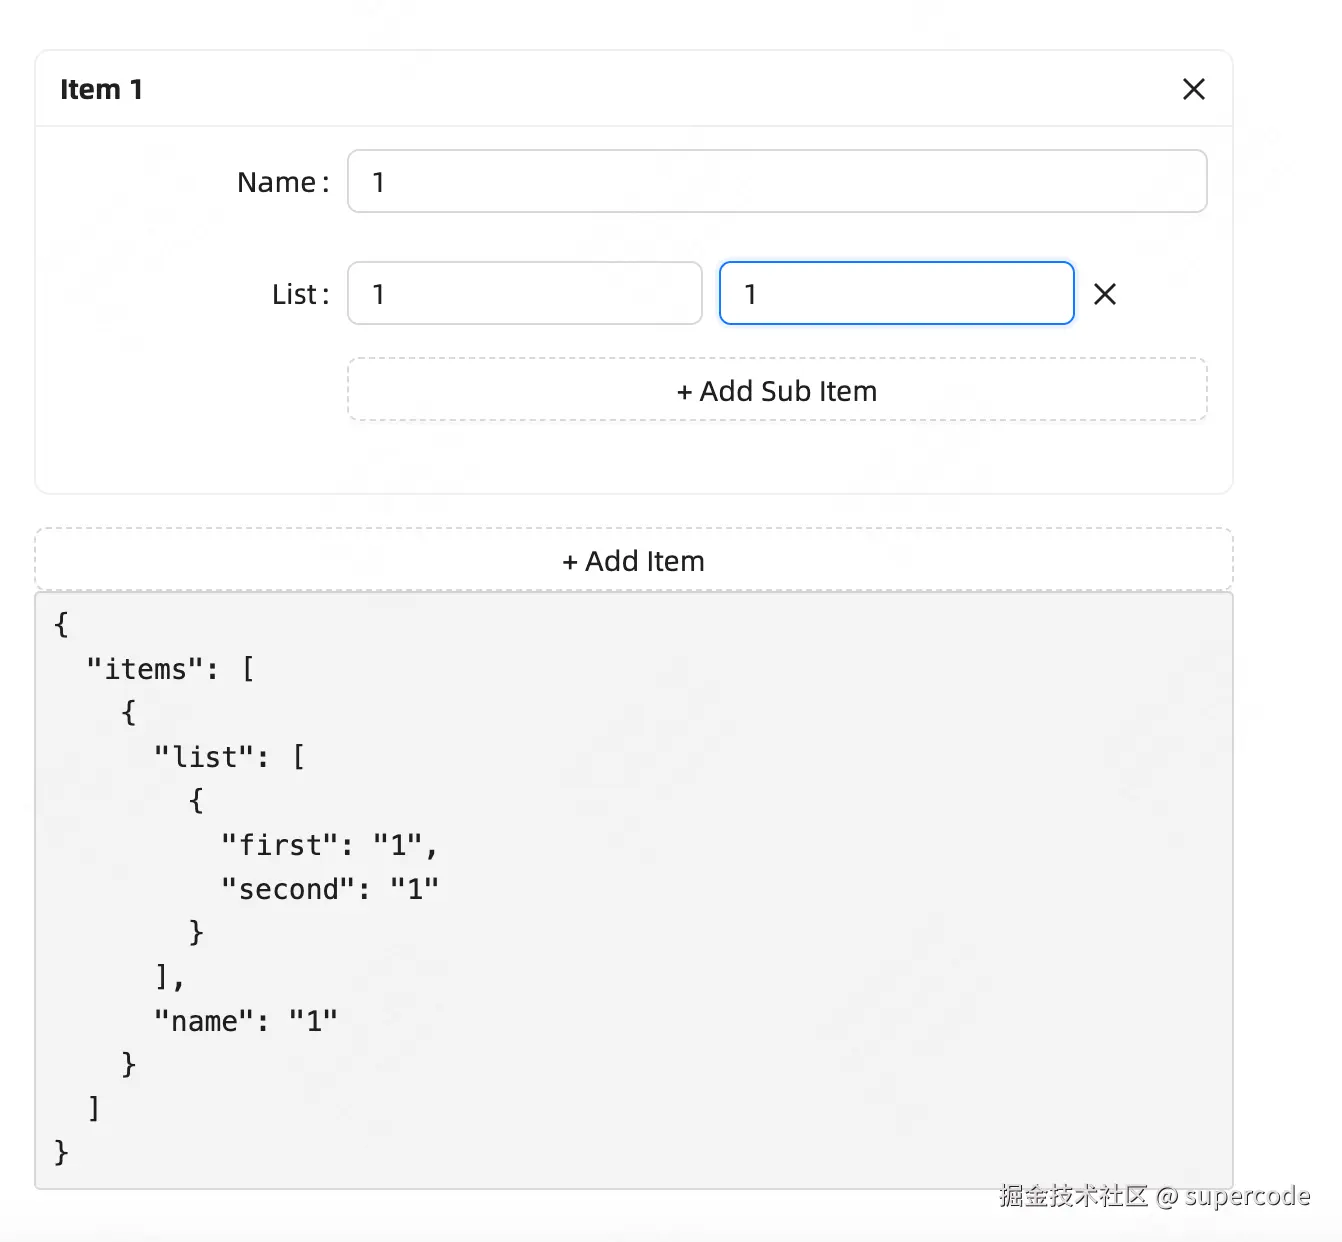The height and width of the screenshot is (1242, 1342).
Task: Remove the List sub item row
Action: click(x=1104, y=294)
